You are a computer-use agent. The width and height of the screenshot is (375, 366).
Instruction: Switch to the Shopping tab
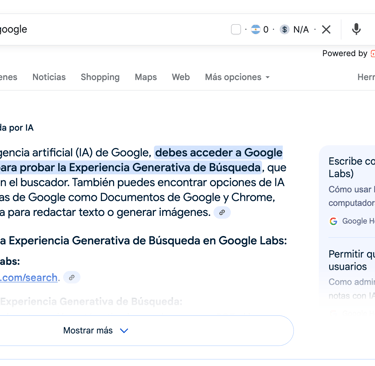tap(100, 77)
